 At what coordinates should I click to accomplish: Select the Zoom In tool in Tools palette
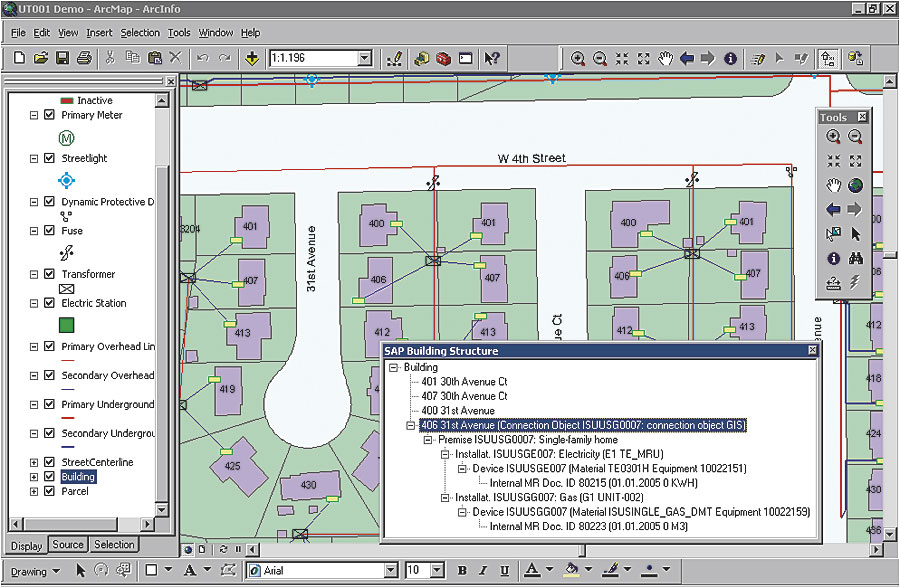pos(833,137)
